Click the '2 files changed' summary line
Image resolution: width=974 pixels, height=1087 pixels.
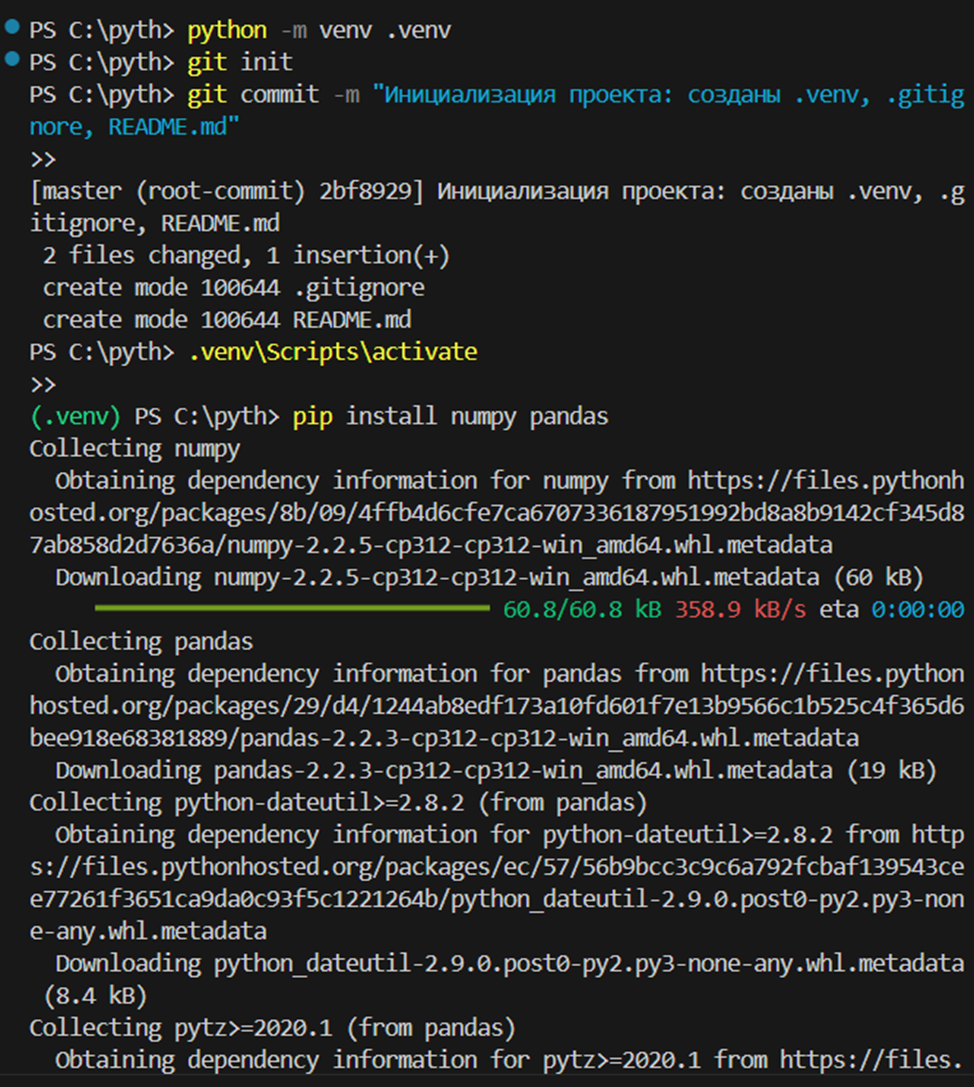coord(245,256)
